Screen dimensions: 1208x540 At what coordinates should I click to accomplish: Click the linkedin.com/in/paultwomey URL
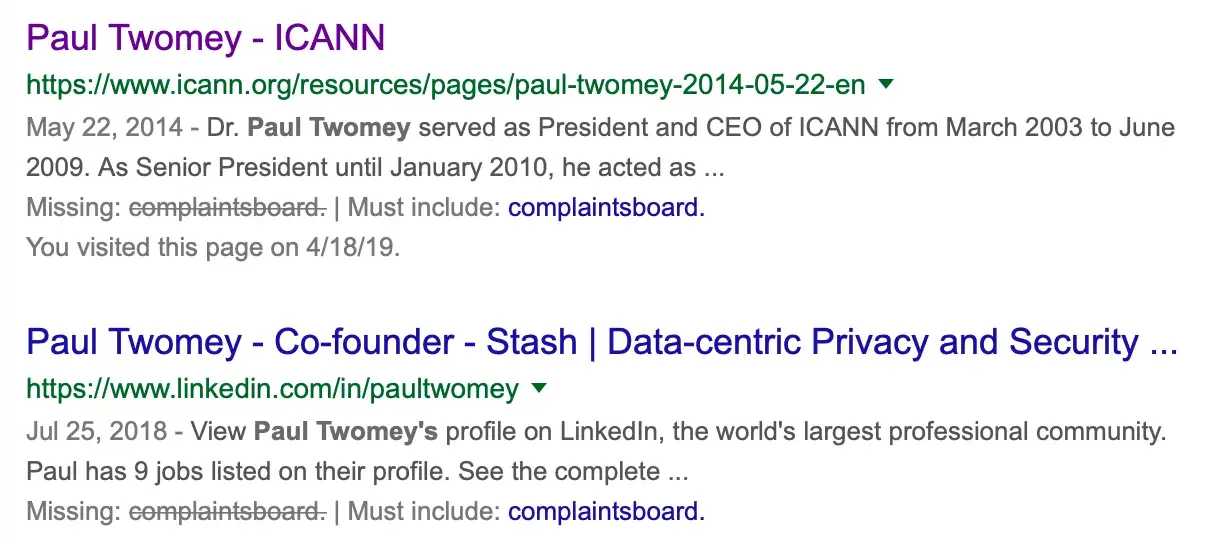tap(272, 389)
